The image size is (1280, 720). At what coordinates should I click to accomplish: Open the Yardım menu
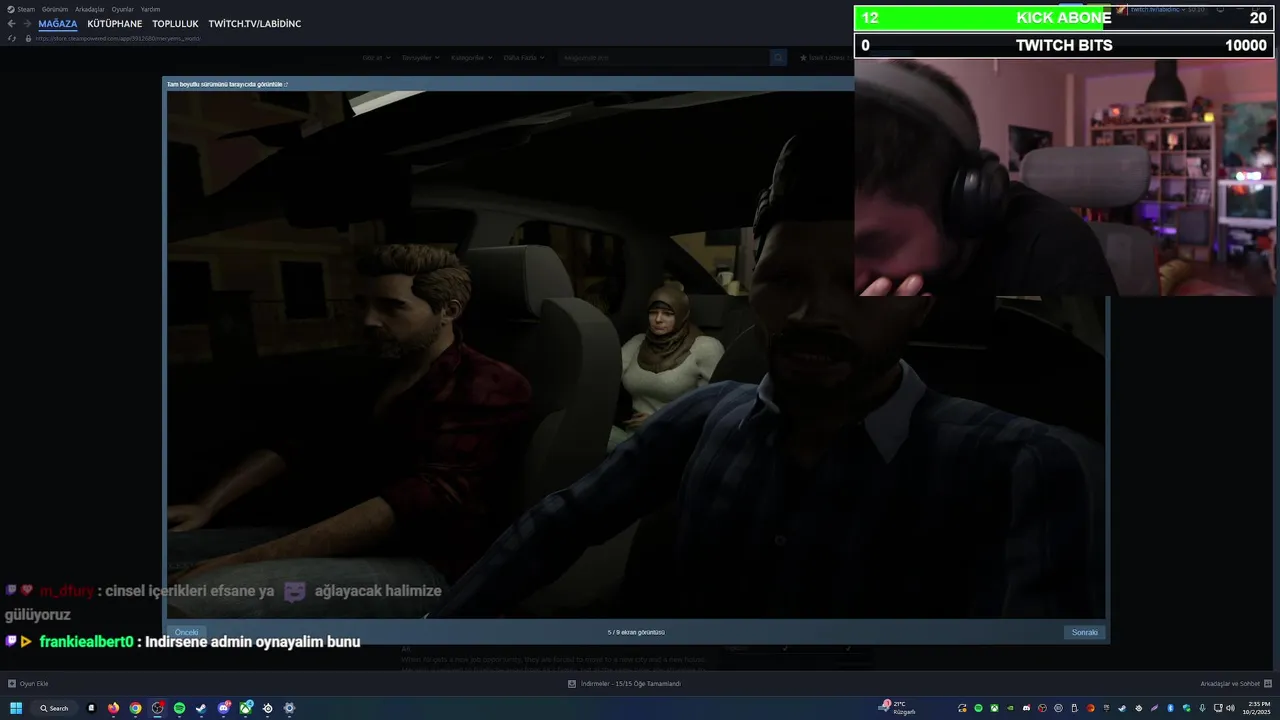[150, 9]
